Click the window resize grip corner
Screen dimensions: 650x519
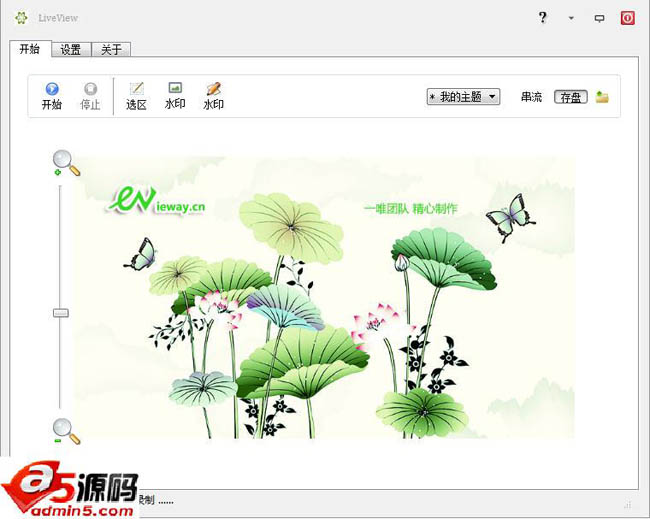point(629,504)
